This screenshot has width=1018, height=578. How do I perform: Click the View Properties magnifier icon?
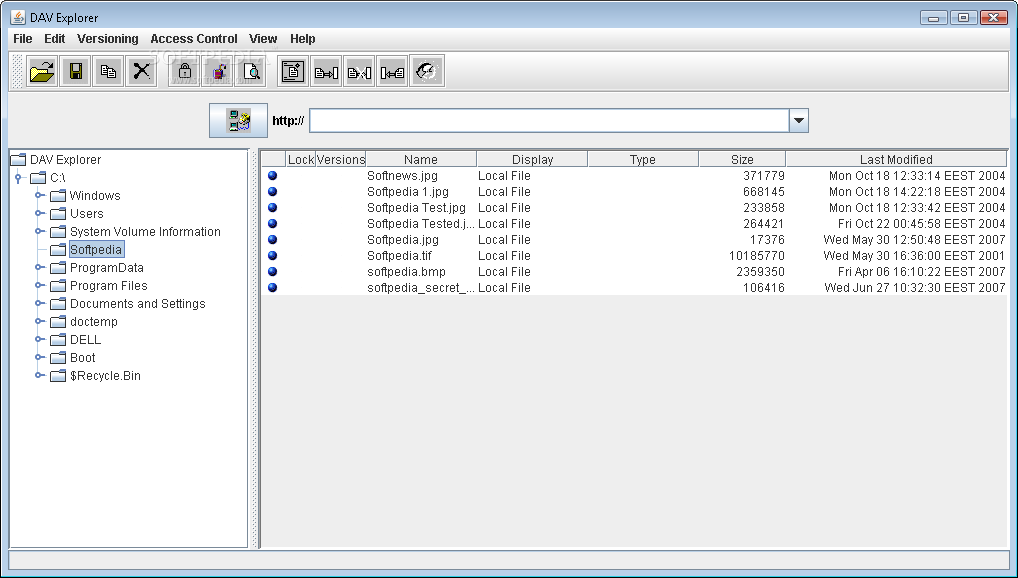[x=251, y=71]
